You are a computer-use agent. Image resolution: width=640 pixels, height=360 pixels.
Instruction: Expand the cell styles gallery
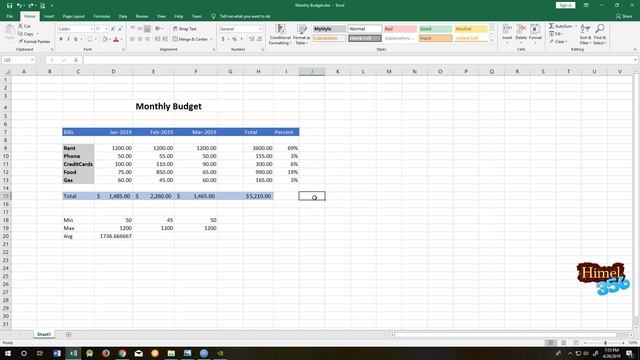491,41
